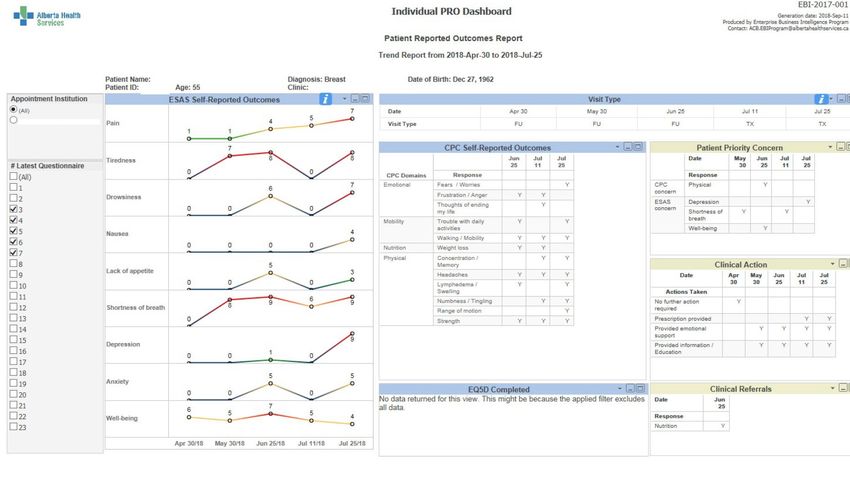Click '# Latest Questionnaire' filter heading
This screenshot has height=494, width=850.
(x=47, y=166)
